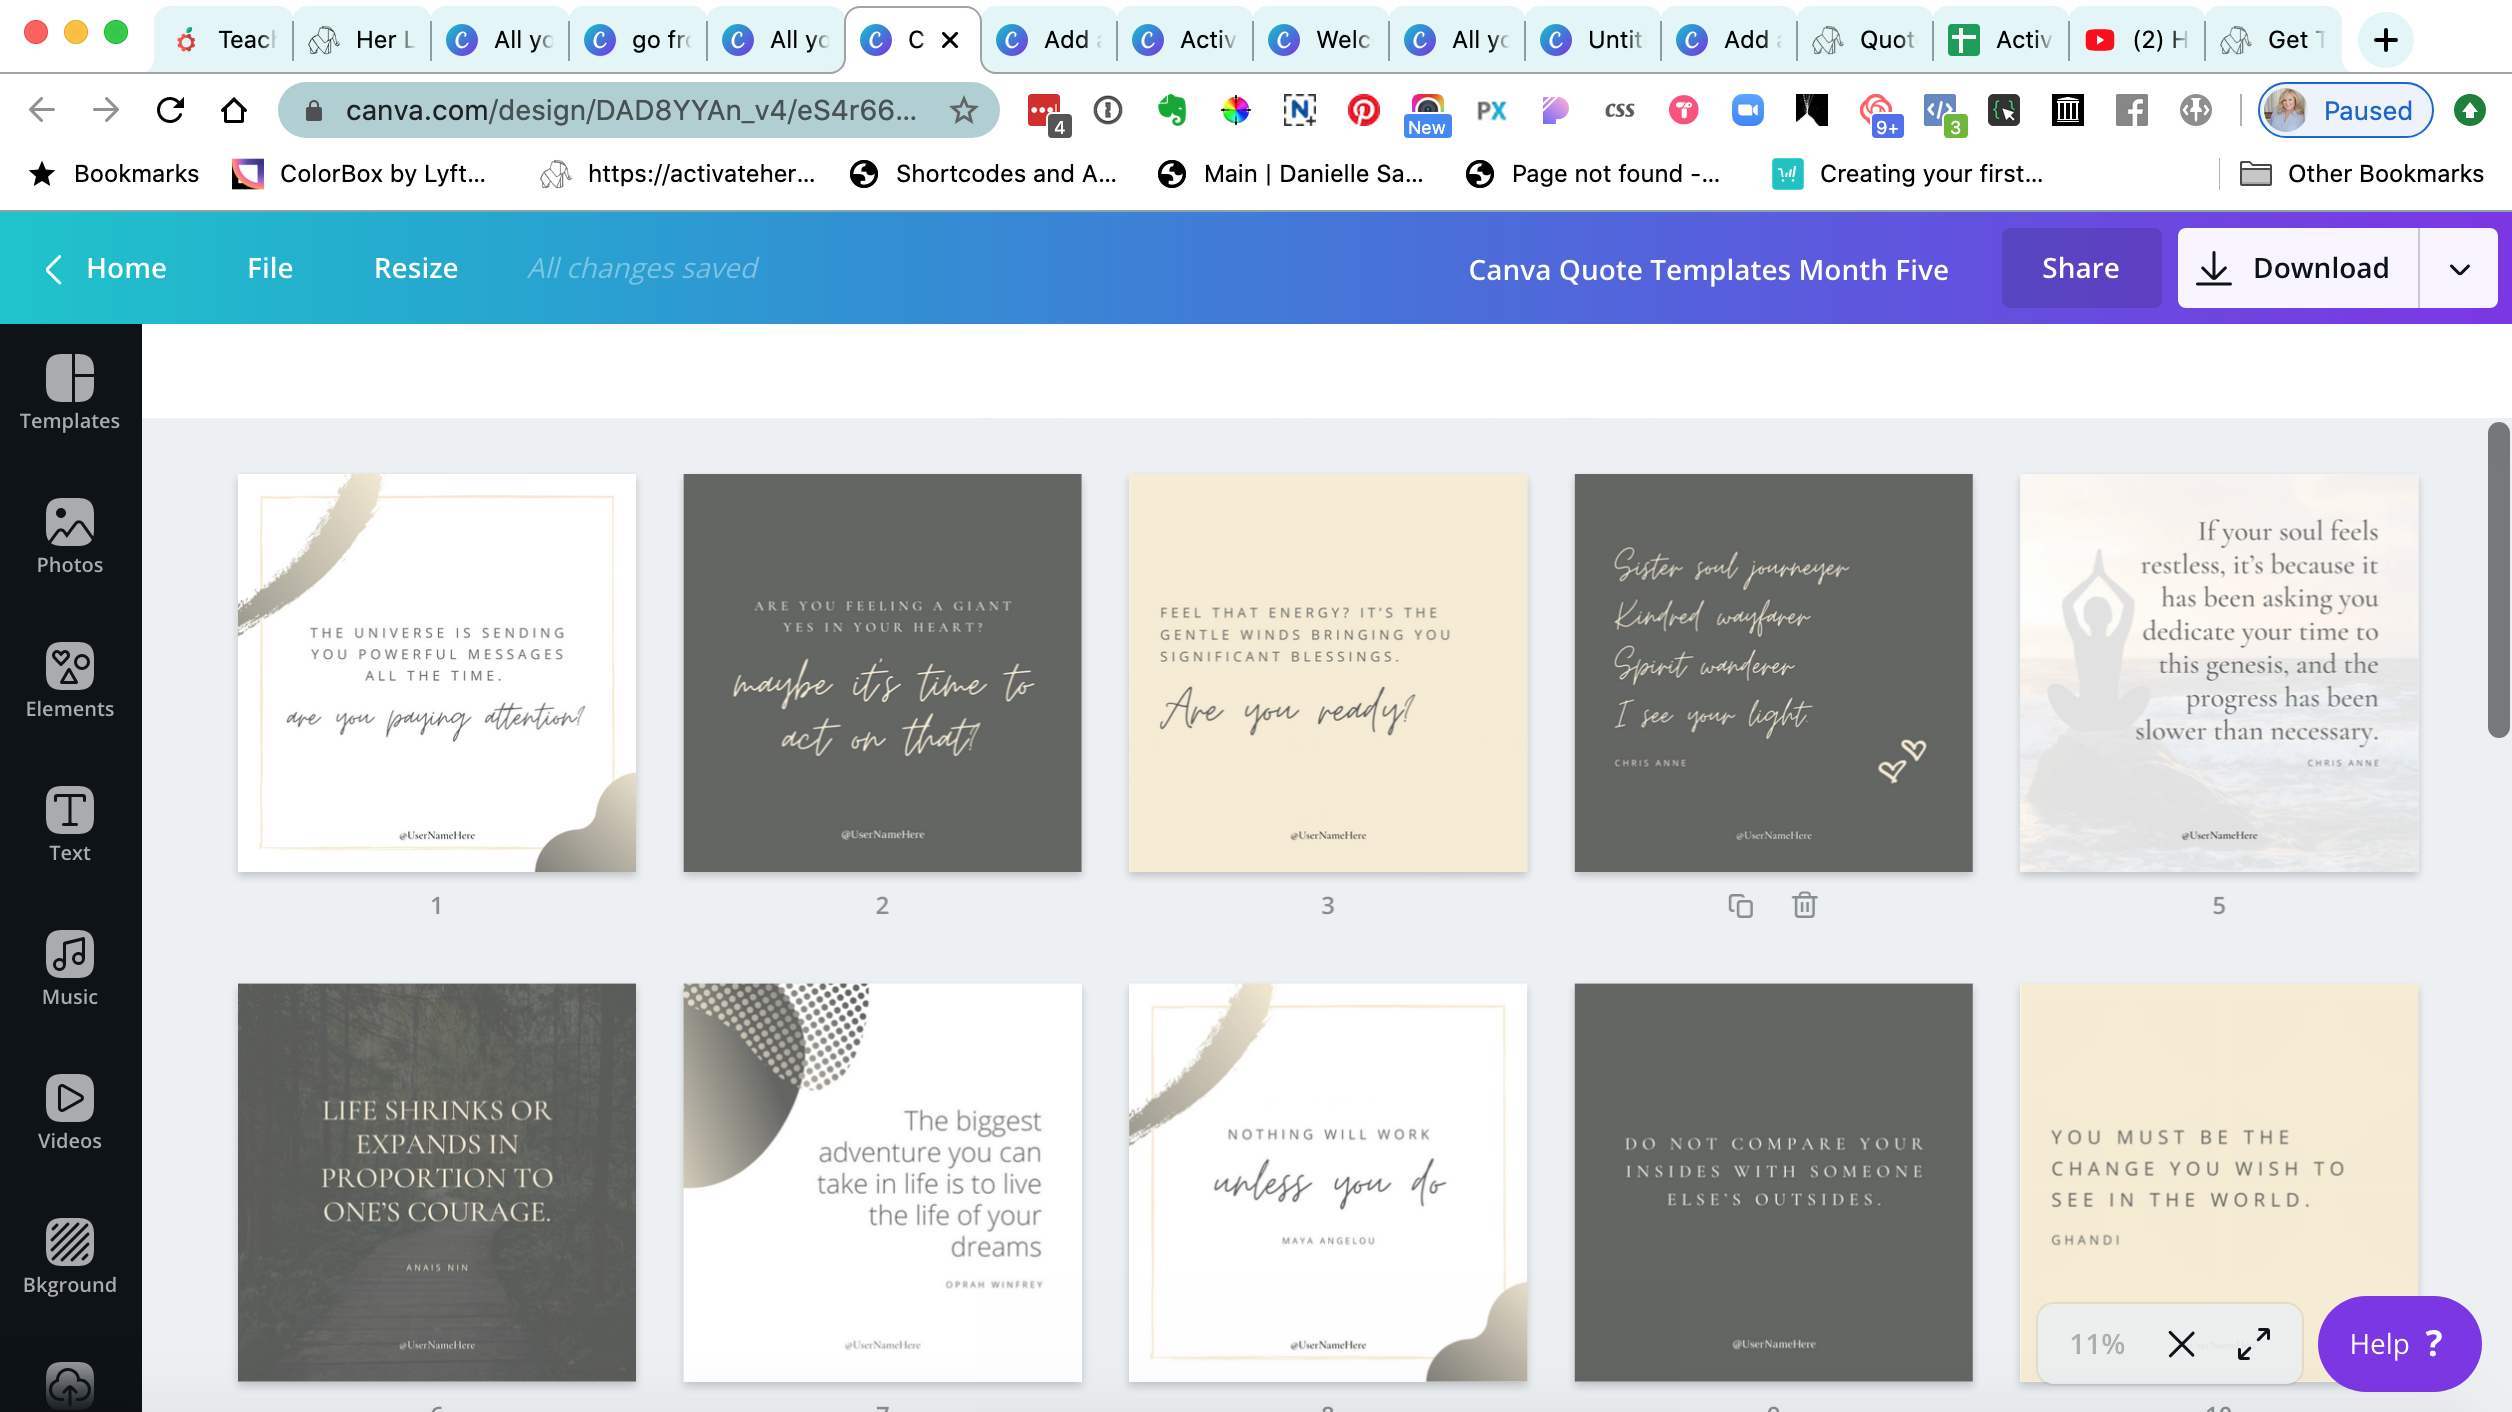
Task: Select the Oprah Winfrey quote thumbnail
Action: (882, 1182)
